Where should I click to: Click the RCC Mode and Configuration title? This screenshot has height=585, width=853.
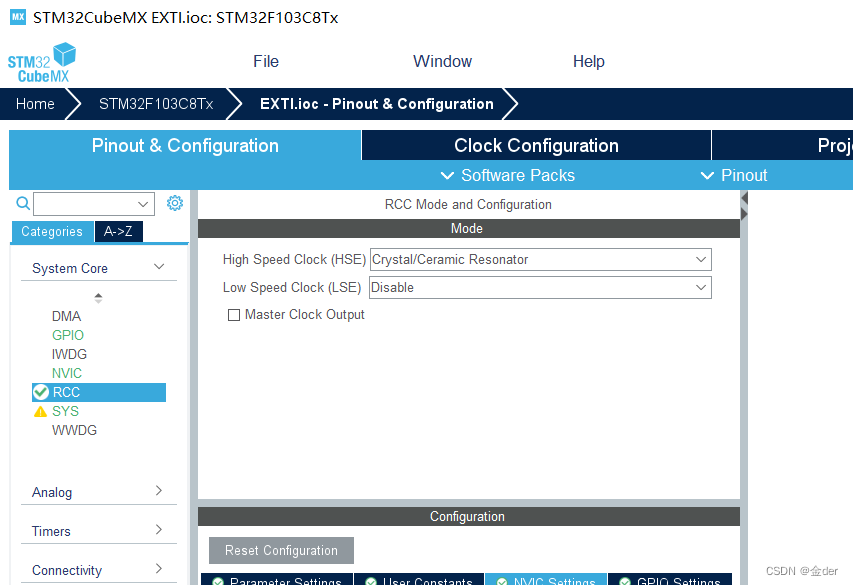(x=468, y=205)
